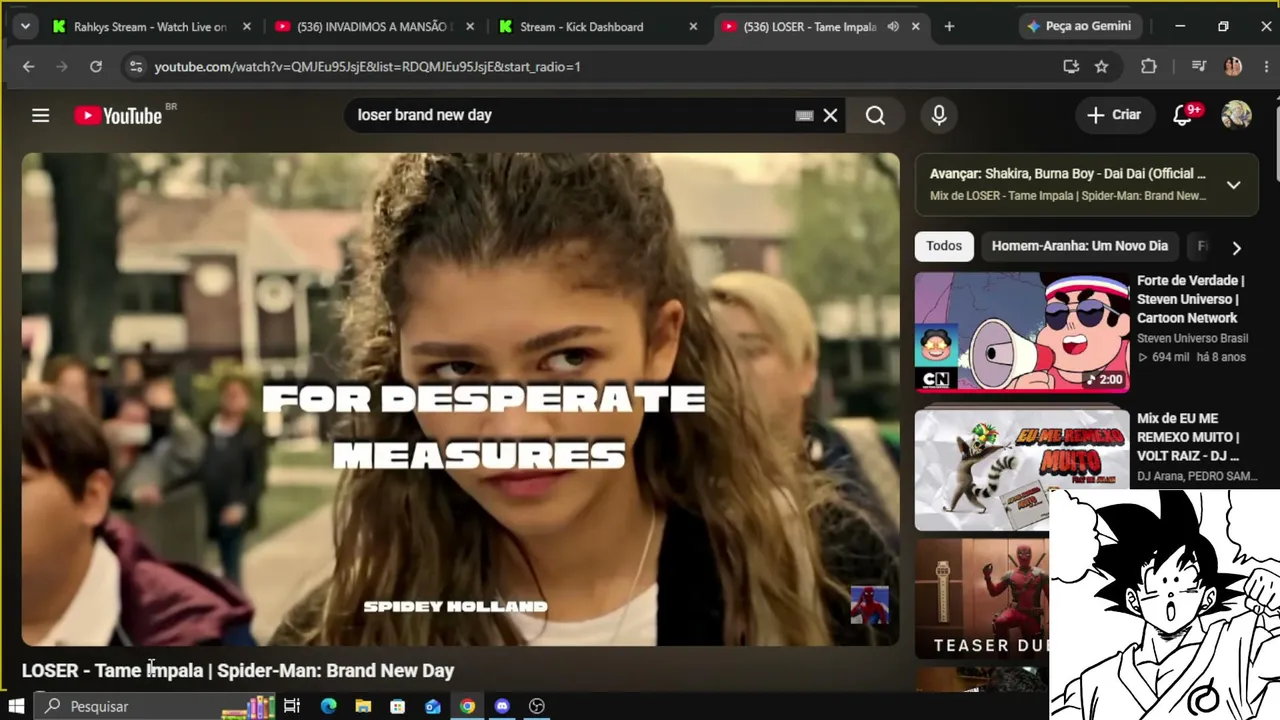Open a new browser tab
The width and height of the screenshot is (1280, 720).
point(949,27)
